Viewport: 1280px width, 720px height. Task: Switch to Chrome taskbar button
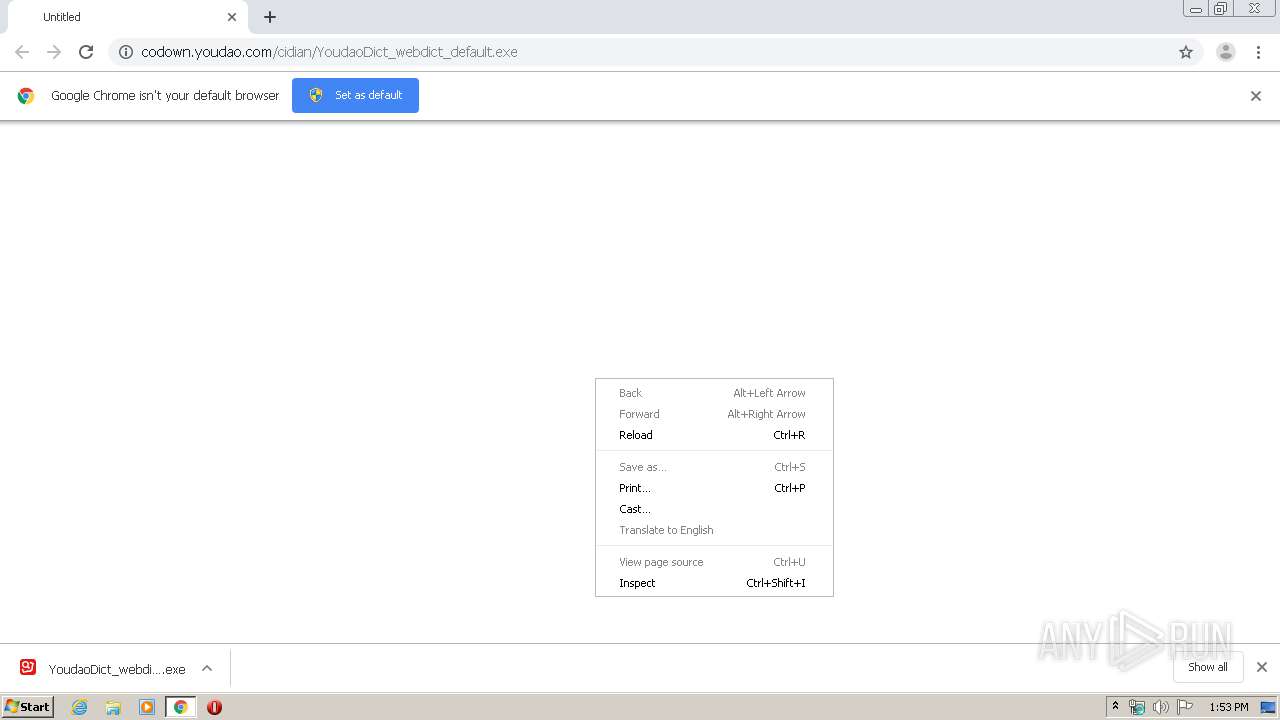click(181, 707)
